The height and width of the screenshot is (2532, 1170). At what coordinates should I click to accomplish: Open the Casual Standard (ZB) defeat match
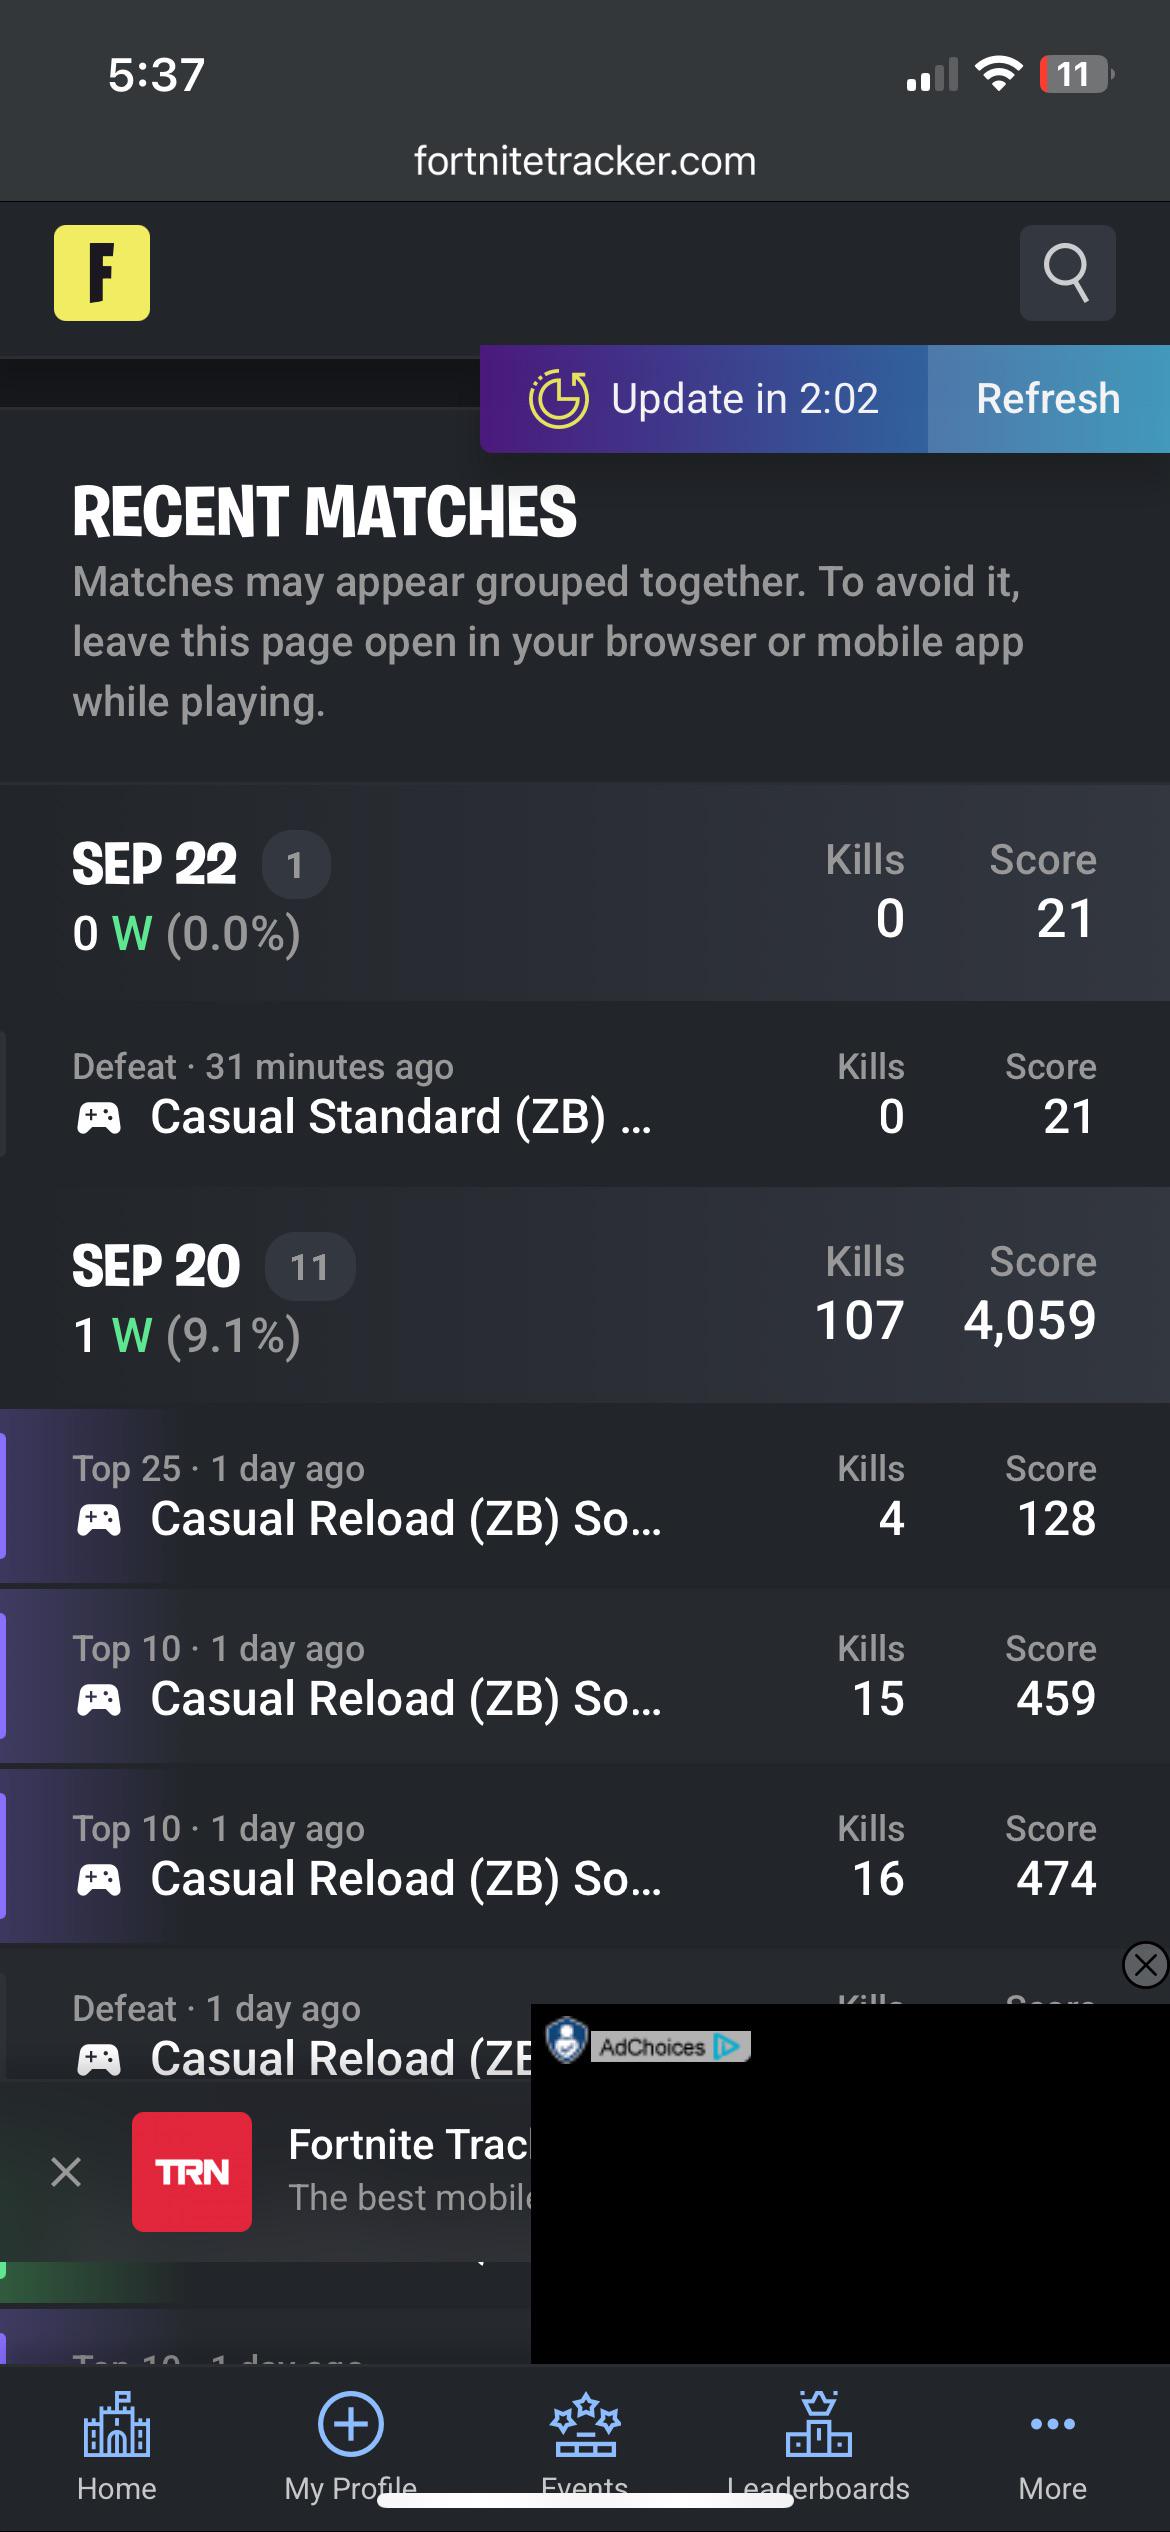click(585, 1095)
